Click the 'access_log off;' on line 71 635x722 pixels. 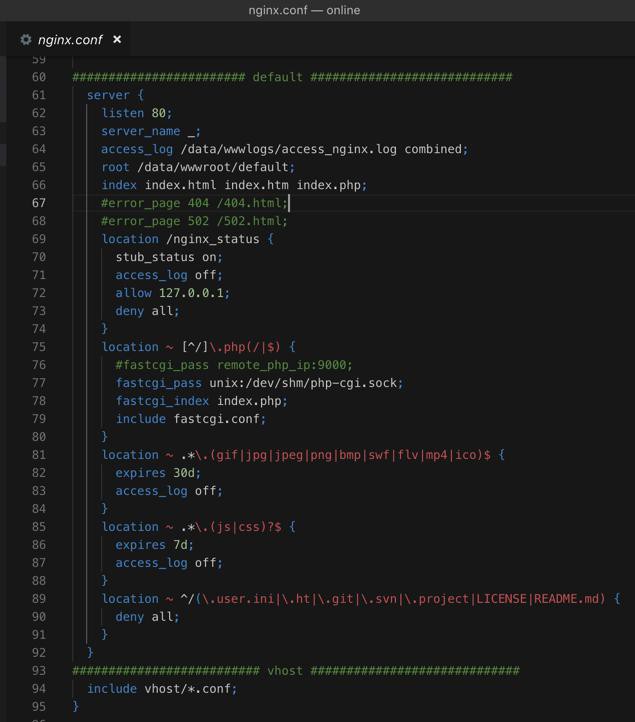click(169, 275)
